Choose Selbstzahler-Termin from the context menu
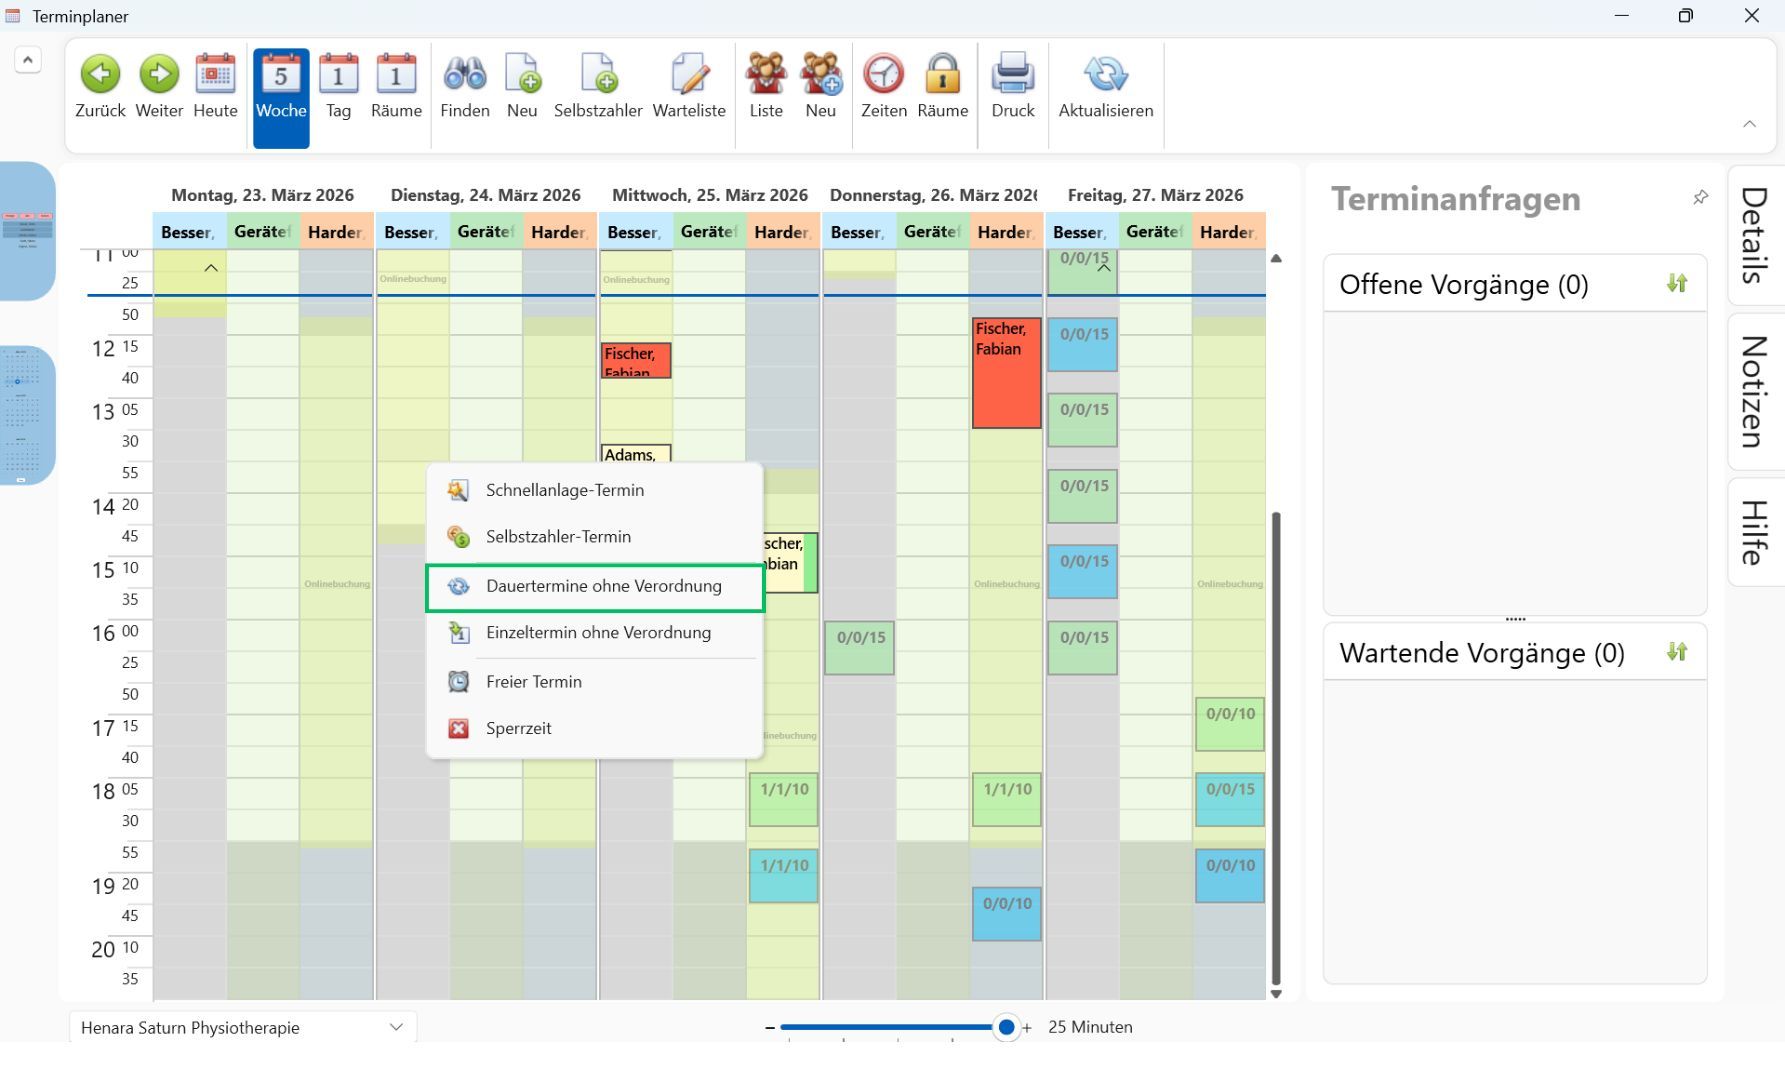The width and height of the screenshot is (1785, 1080). tap(595, 537)
